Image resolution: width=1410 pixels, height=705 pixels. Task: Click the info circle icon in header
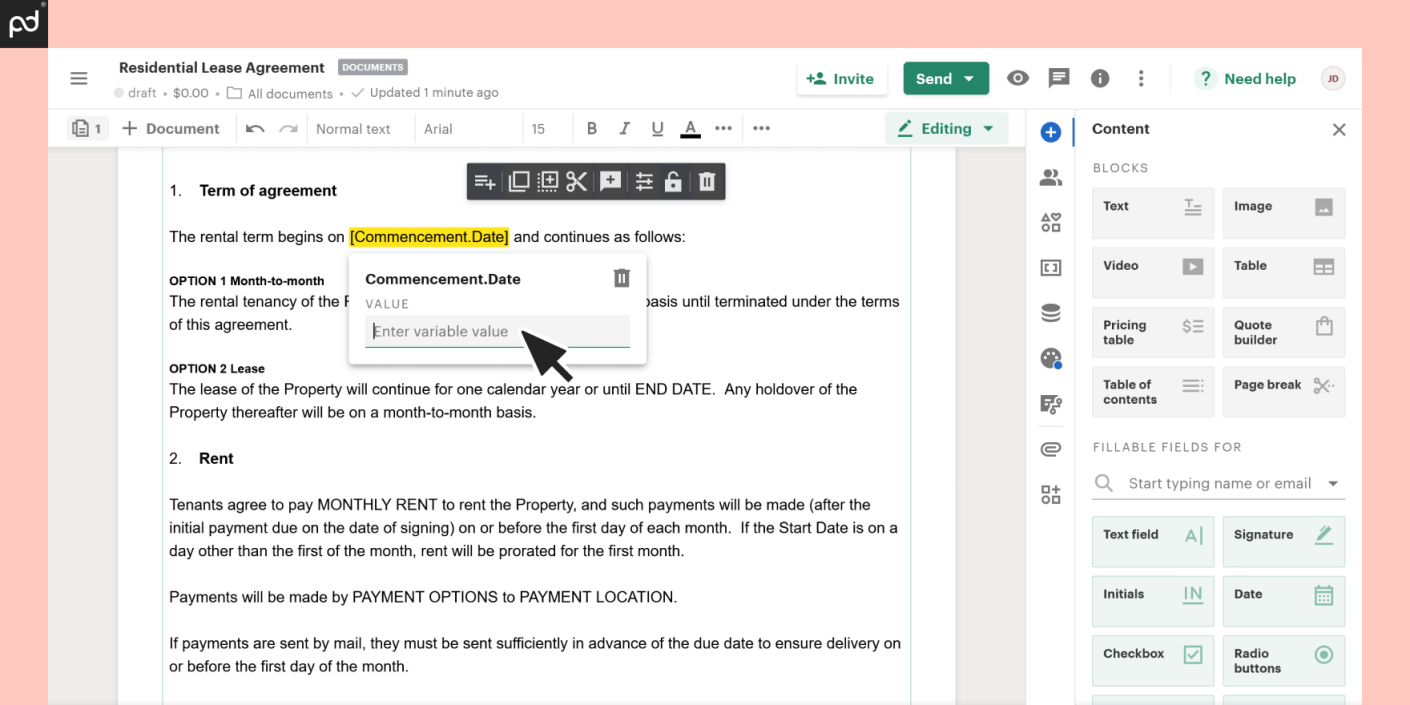pos(1100,78)
